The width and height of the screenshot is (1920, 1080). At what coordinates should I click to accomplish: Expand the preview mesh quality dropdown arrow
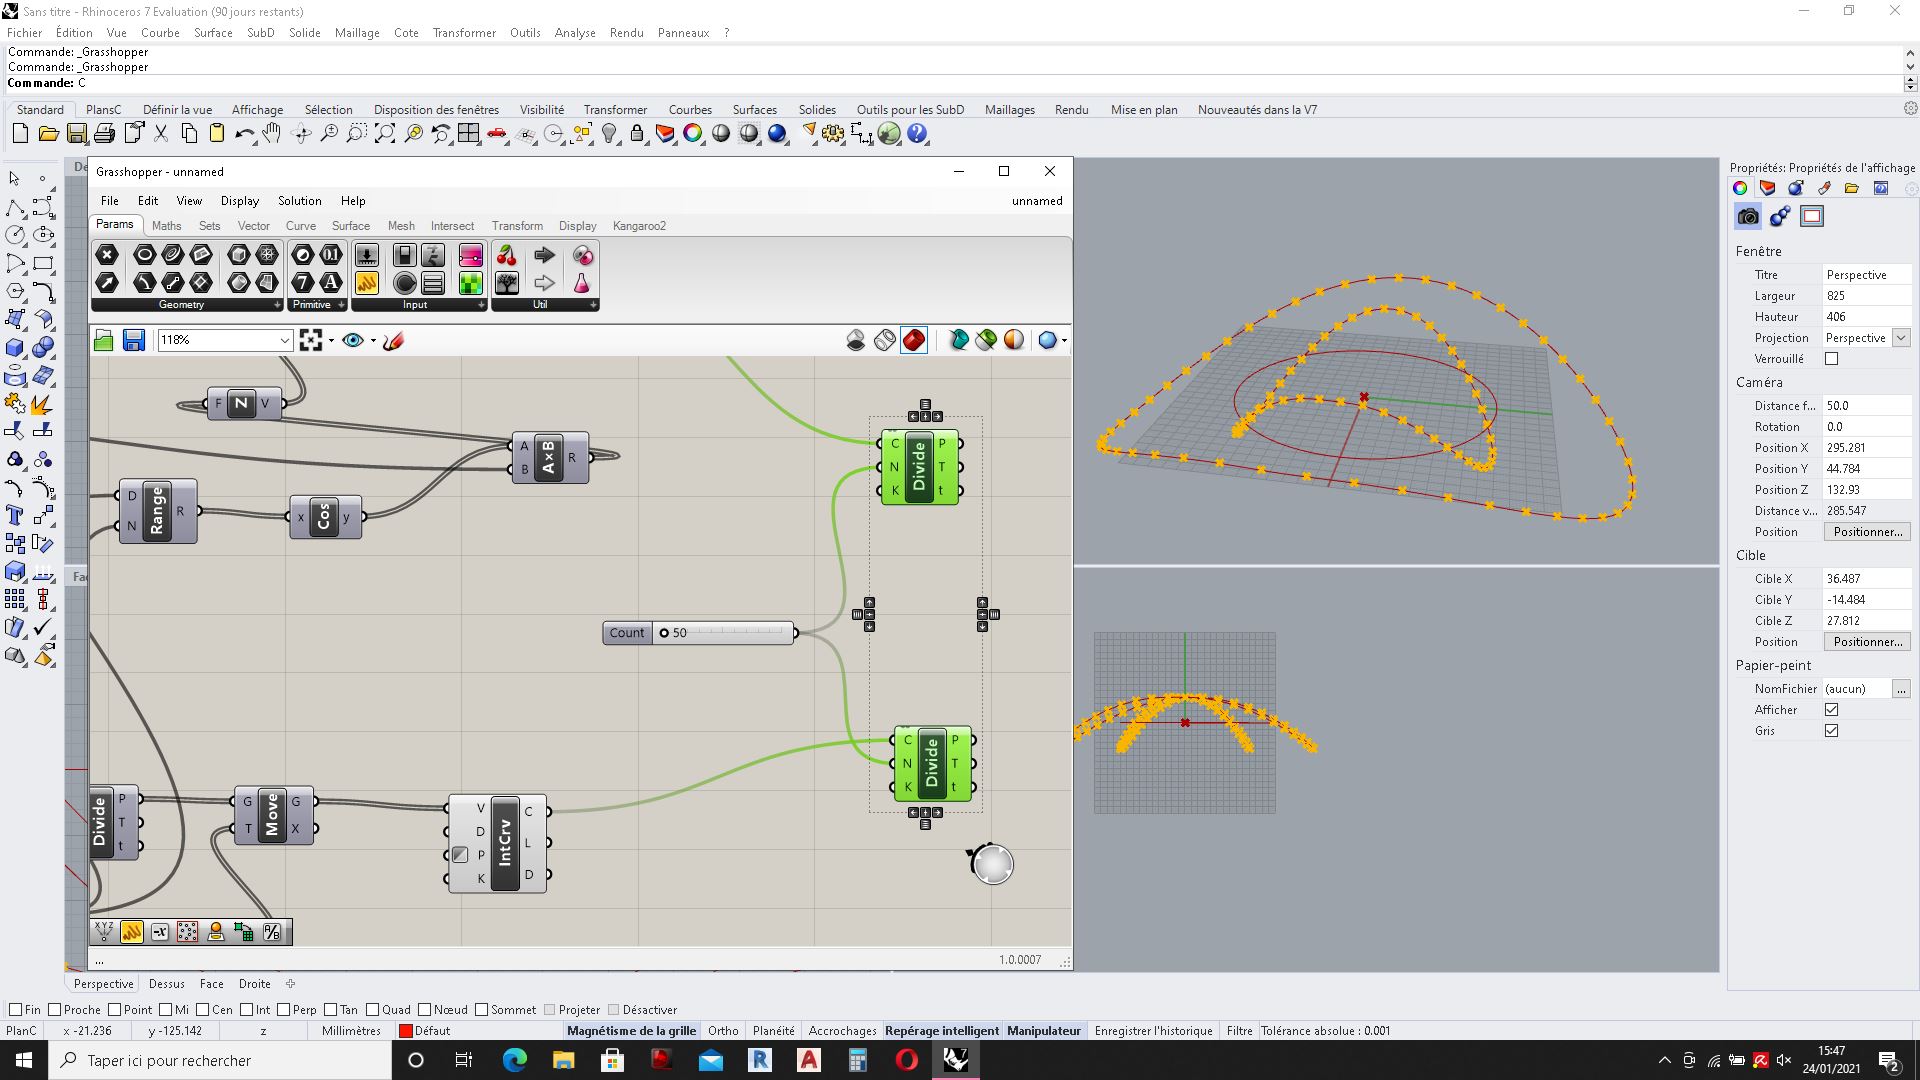[x=1064, y=340]
